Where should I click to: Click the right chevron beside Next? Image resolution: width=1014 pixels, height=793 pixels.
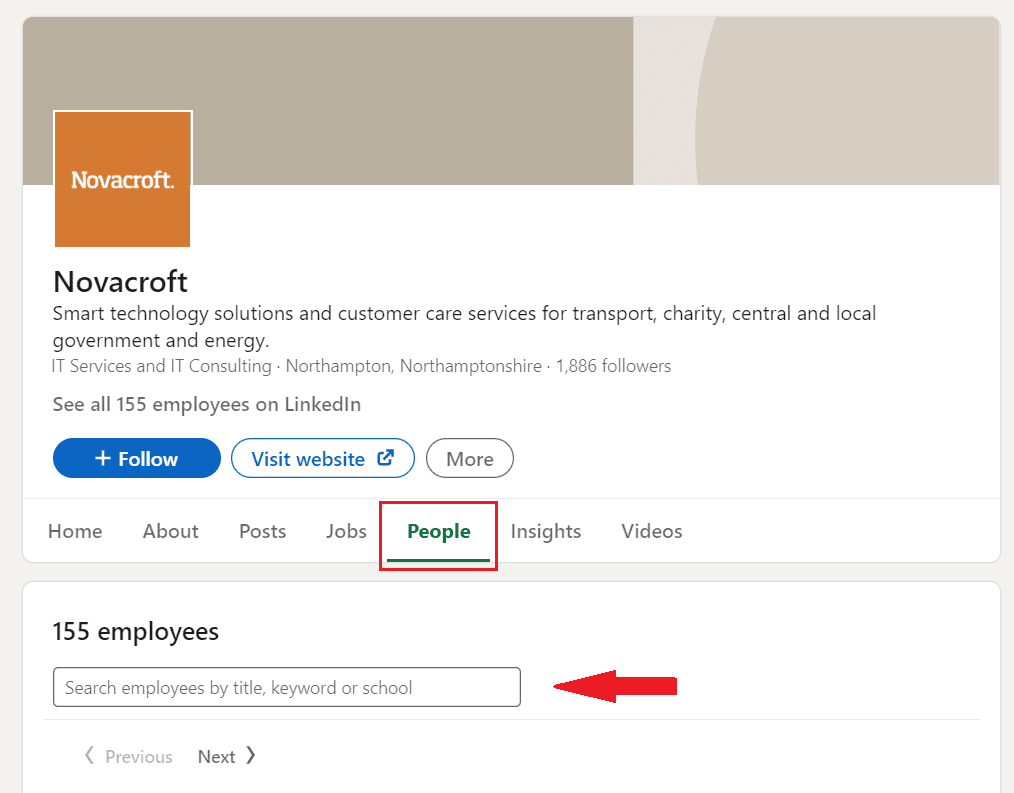pyautogui.click(x=251, y=755)
